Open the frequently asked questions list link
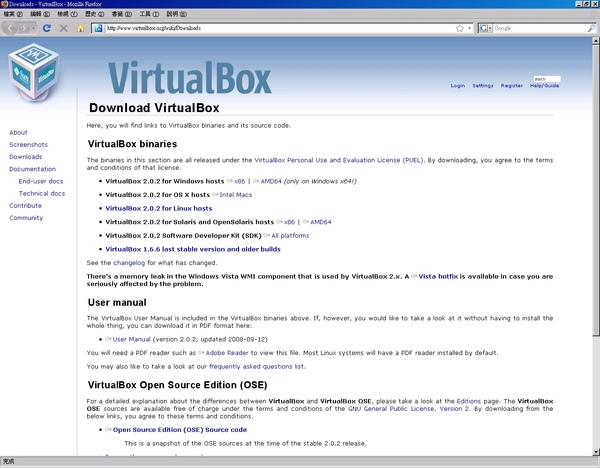The width and height of the screenshot is (600, 468). coord(257,367)
